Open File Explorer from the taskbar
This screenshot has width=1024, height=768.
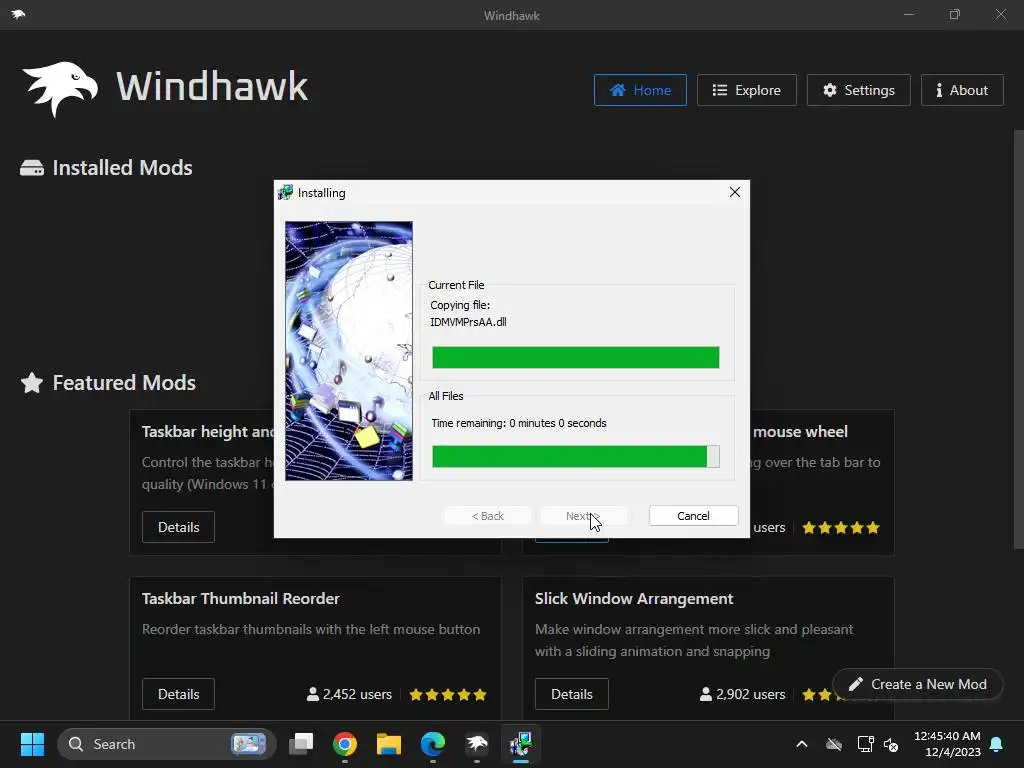[389, 744]
